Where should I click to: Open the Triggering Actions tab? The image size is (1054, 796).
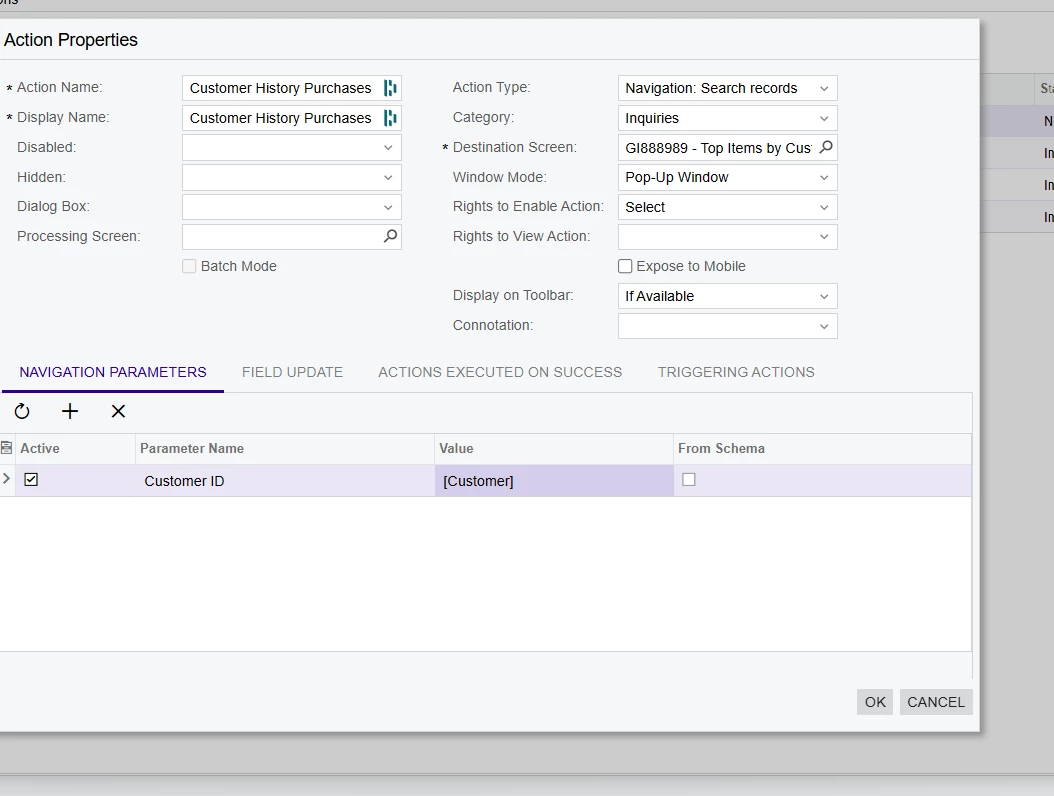[736, 372]
